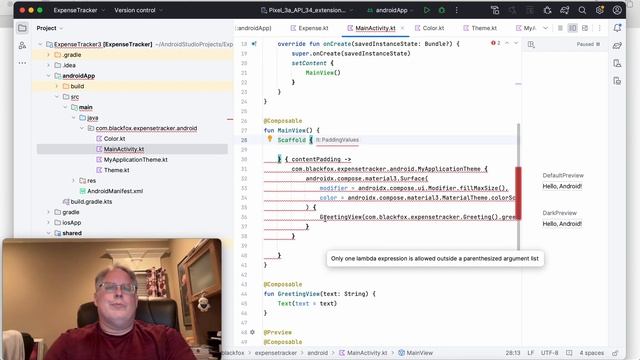Switch editor to Design-only view
The image size is (640, 360).
pos(585,28)
